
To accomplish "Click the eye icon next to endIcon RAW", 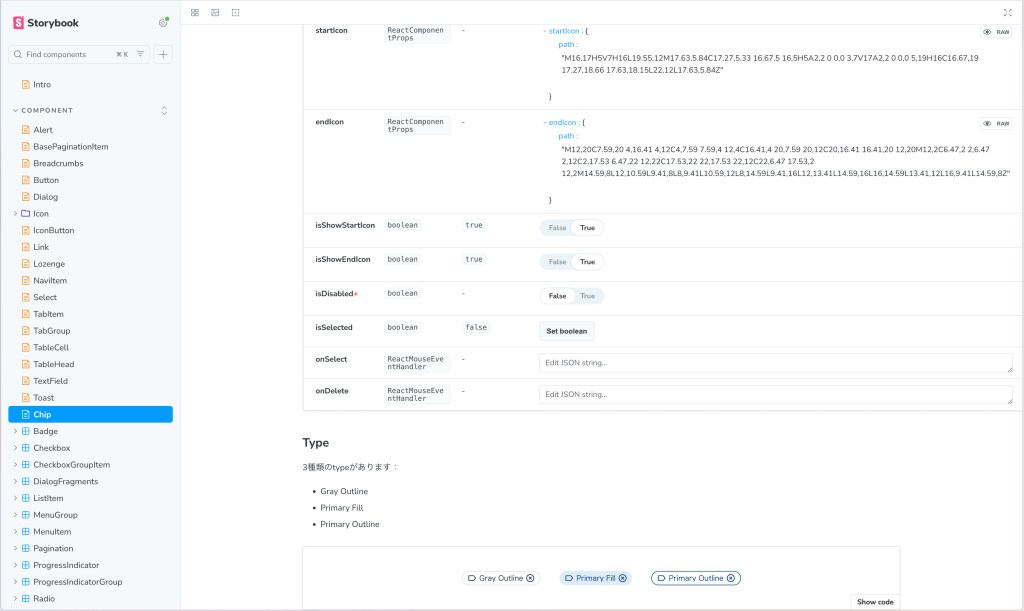I will tap(989, 122).
